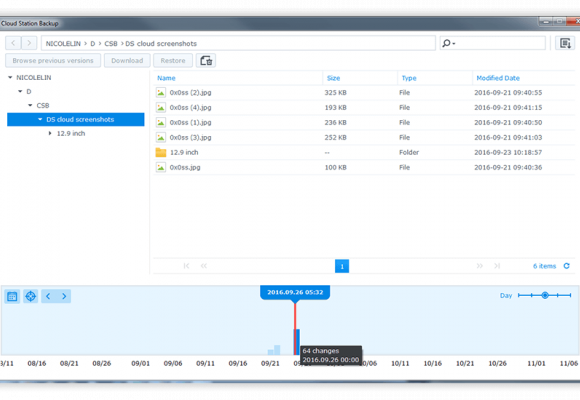Open the task list icon at top right
Viewport: 580px width, 400px height.
coord(565,43)
